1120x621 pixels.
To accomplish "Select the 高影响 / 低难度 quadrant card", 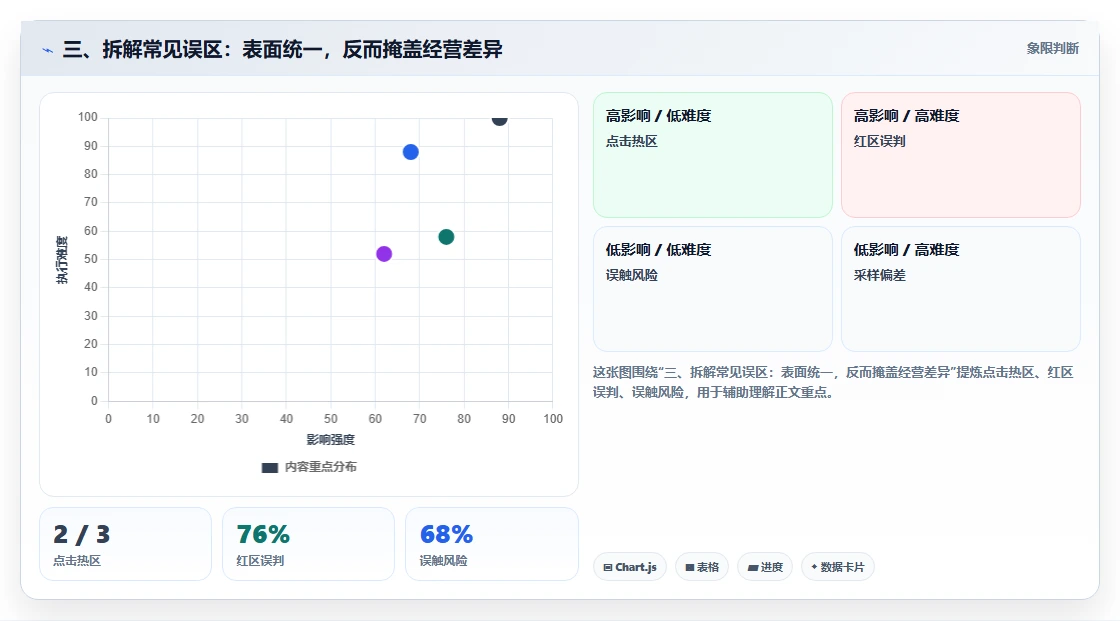I will (x=713, y=155).
